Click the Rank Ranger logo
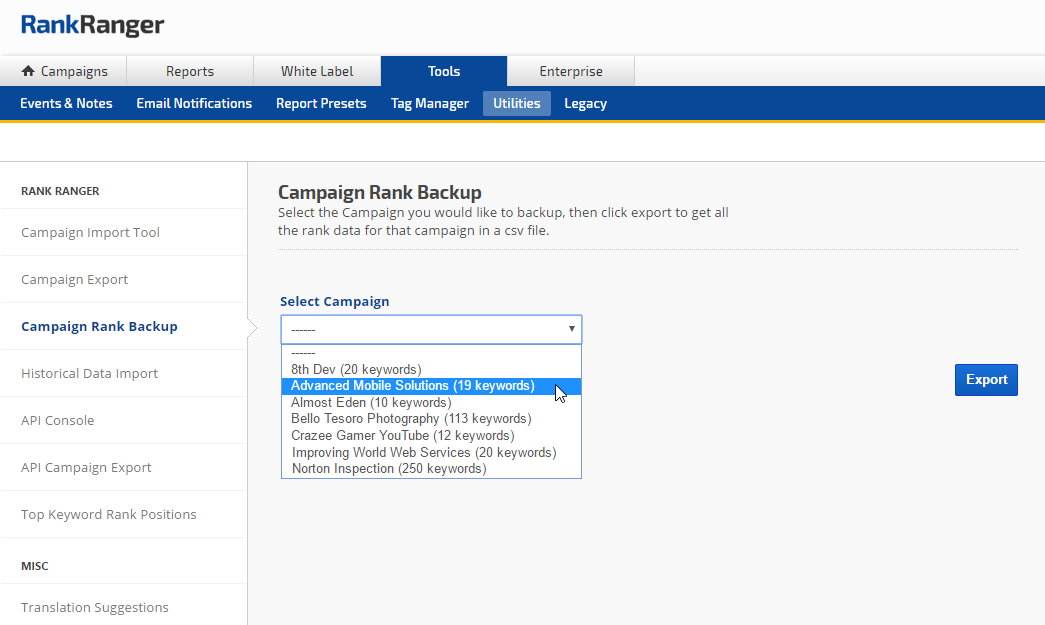 93,26
